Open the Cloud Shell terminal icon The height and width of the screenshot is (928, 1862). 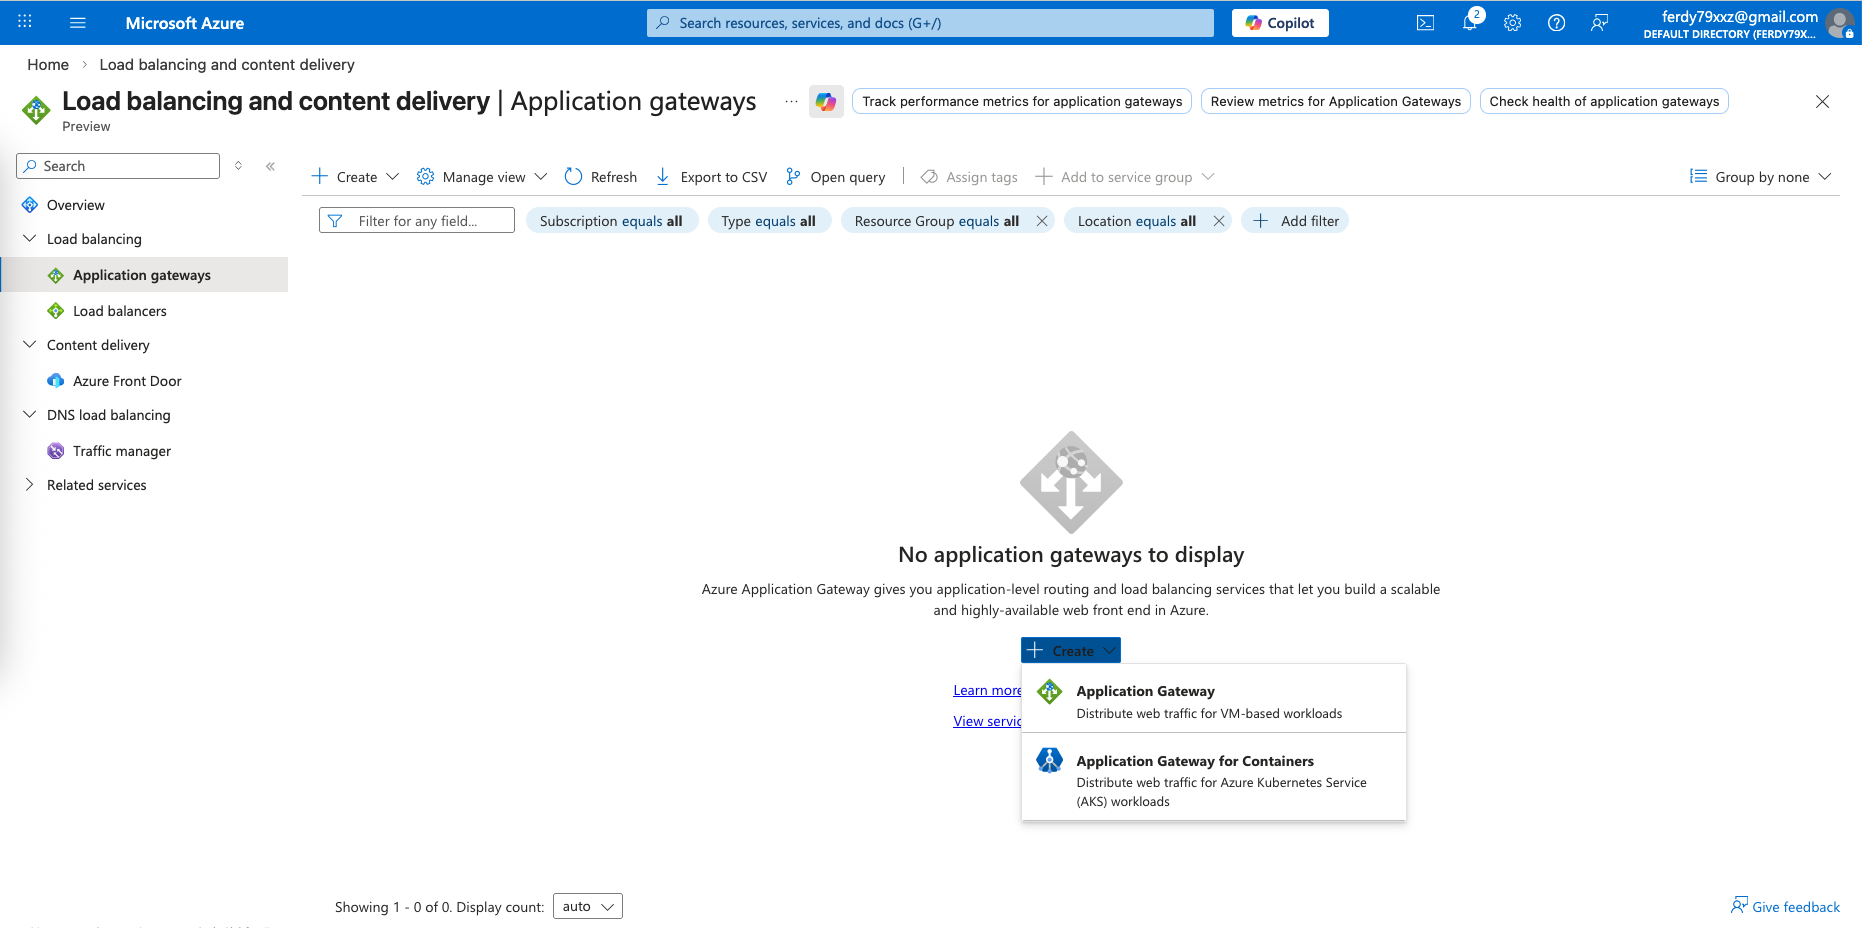(1425, 23)
